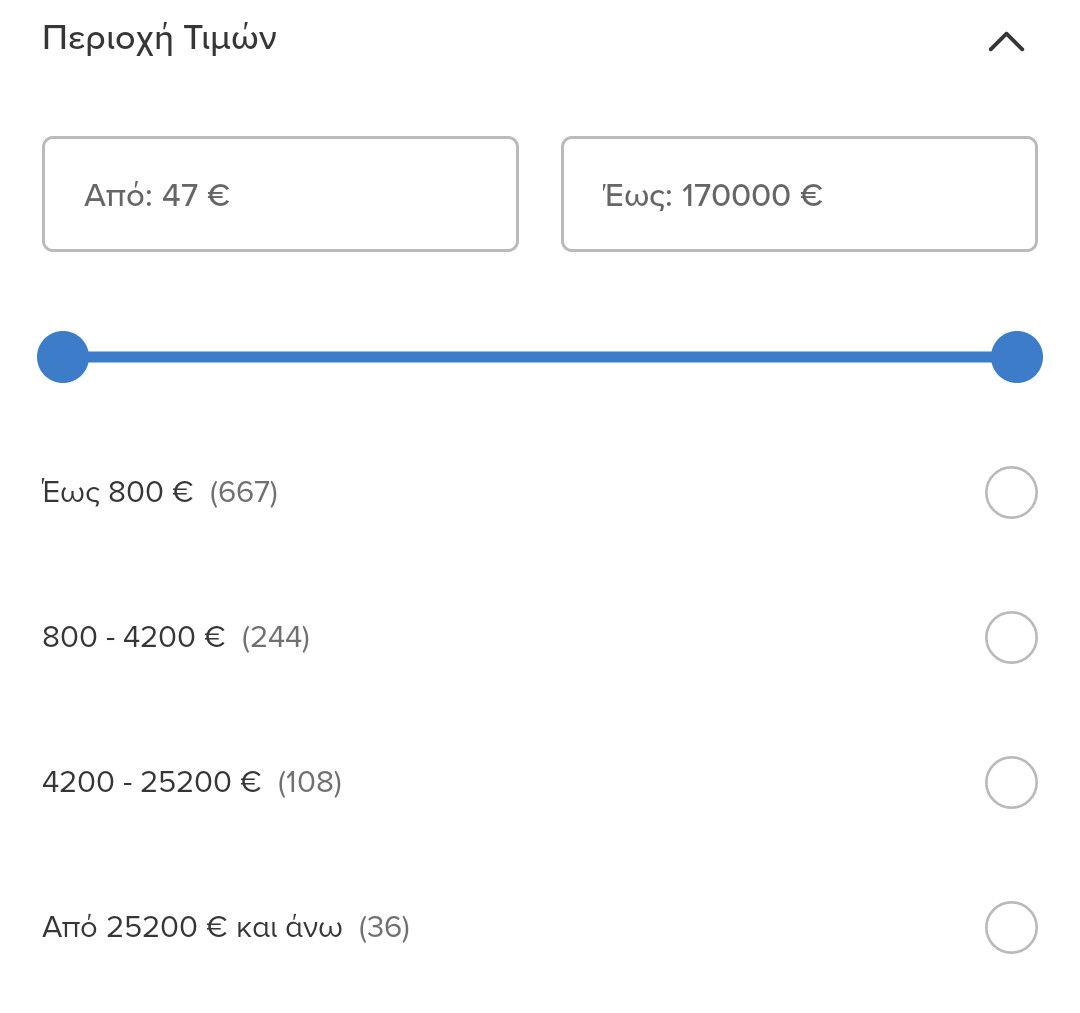
Task: Click the Περιοχή Τιμών section heading
Action: coord(159,39)
